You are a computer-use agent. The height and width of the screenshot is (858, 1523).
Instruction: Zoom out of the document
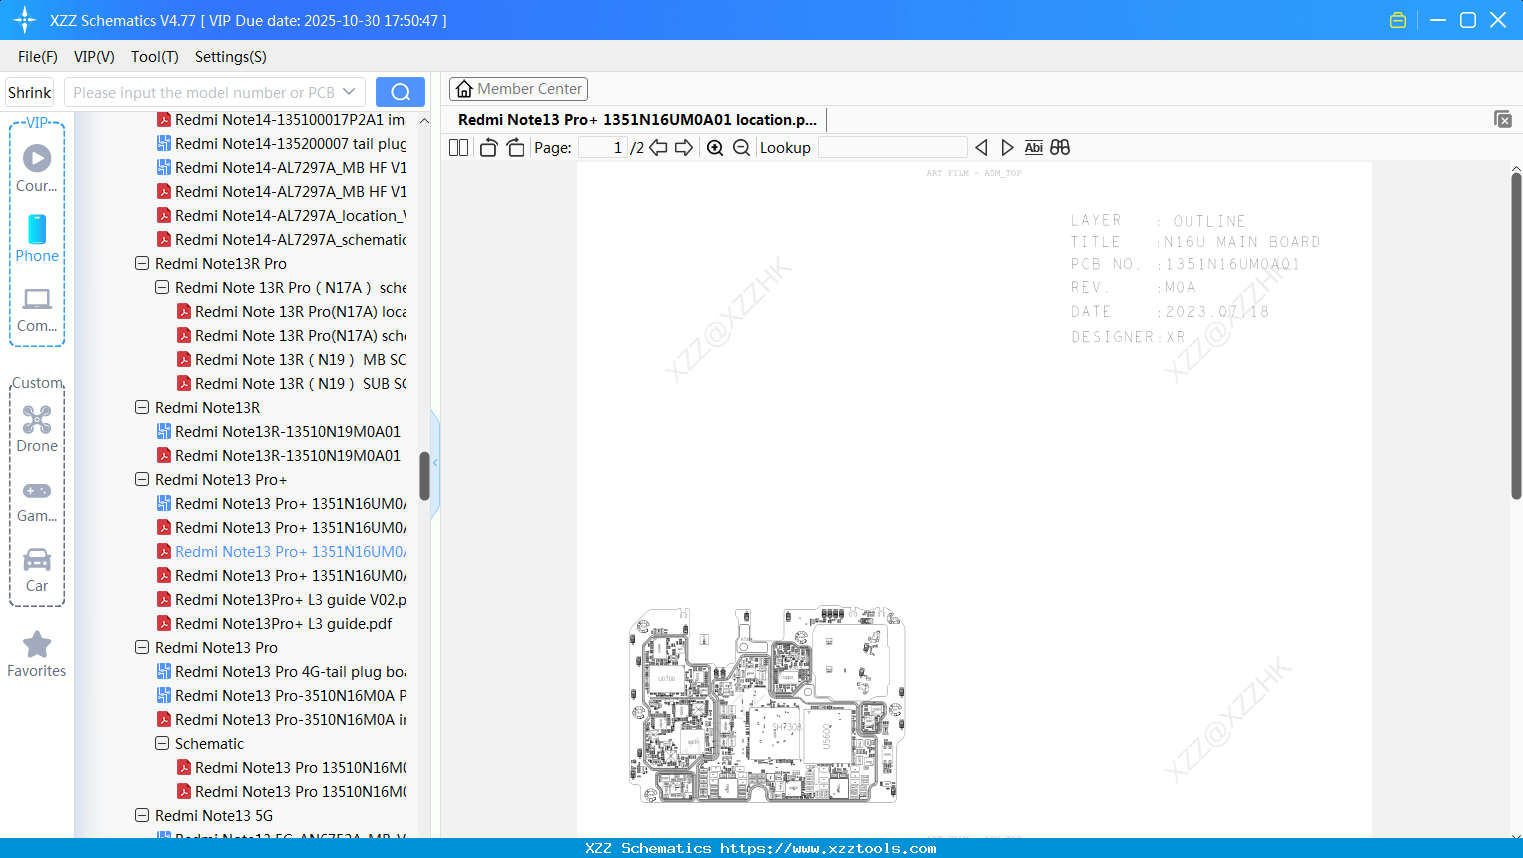click(741, 148)
